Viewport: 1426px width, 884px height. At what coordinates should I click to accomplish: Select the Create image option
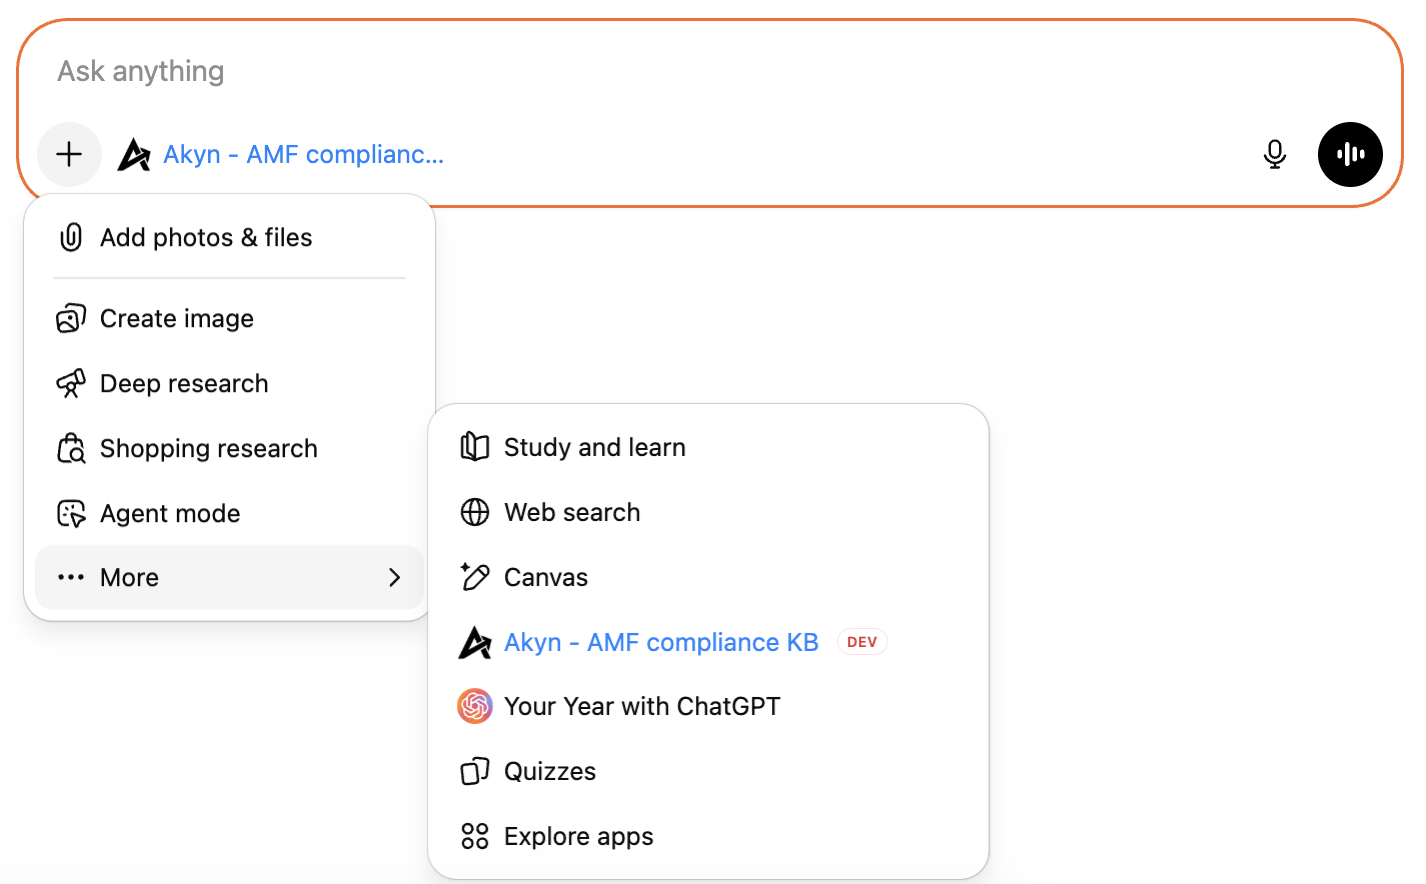[x=176, y=318]
